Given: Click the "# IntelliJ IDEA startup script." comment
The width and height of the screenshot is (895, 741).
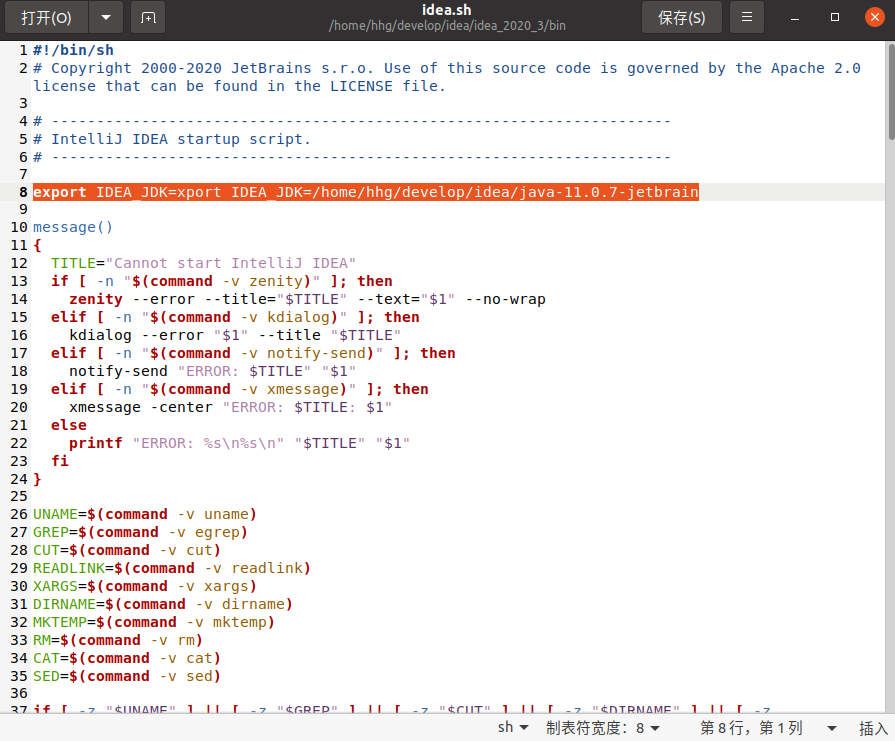Looking at the screenshot, I should point(172,139).
